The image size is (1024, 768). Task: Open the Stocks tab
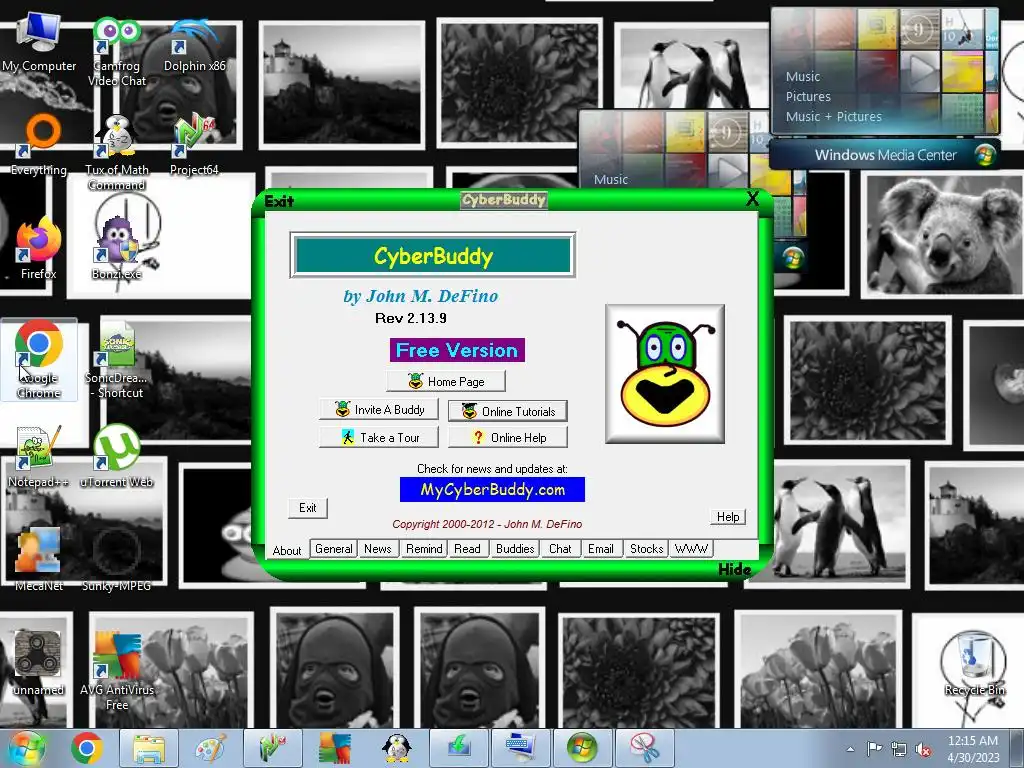(647, 549)
